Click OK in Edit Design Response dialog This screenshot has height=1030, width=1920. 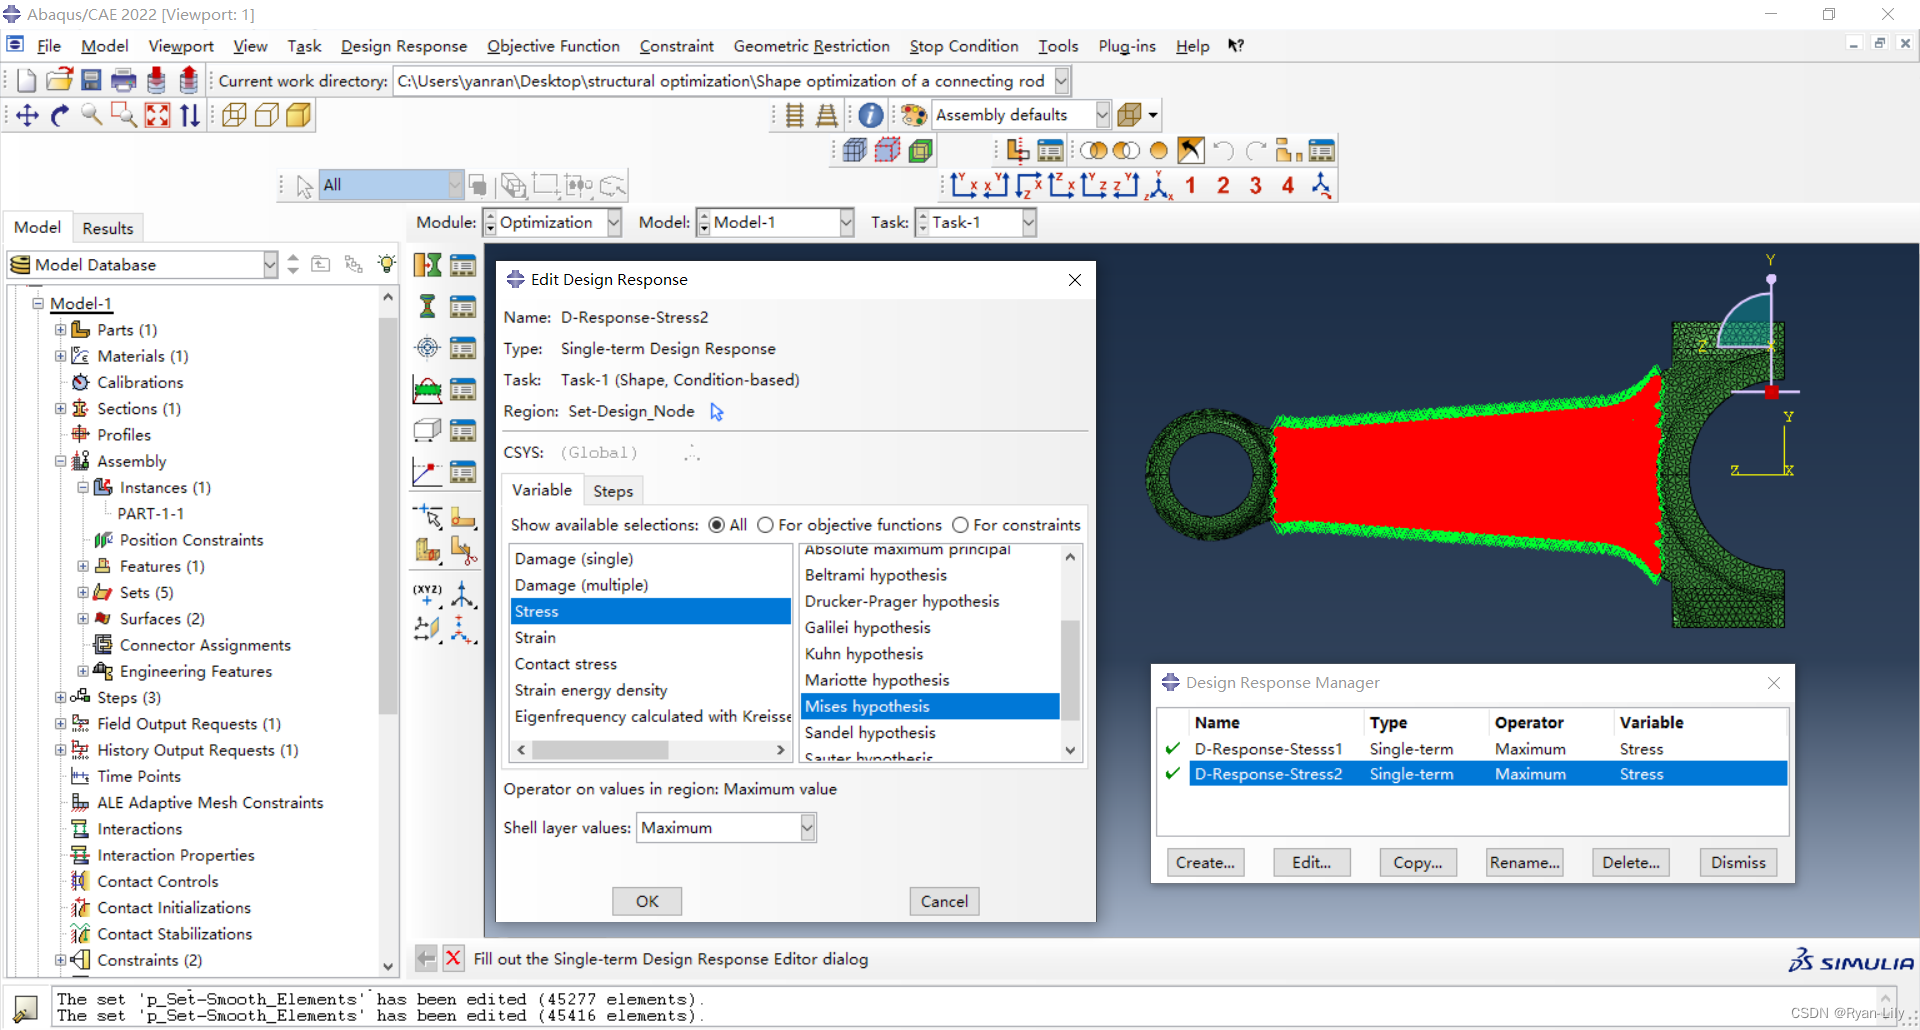coord(647,901)
